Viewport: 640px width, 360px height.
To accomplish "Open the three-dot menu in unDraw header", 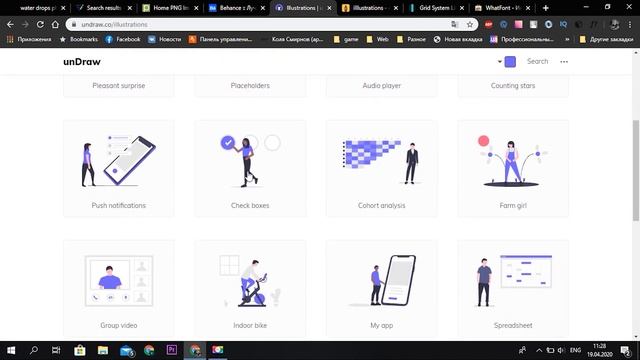I will [564, 62].
